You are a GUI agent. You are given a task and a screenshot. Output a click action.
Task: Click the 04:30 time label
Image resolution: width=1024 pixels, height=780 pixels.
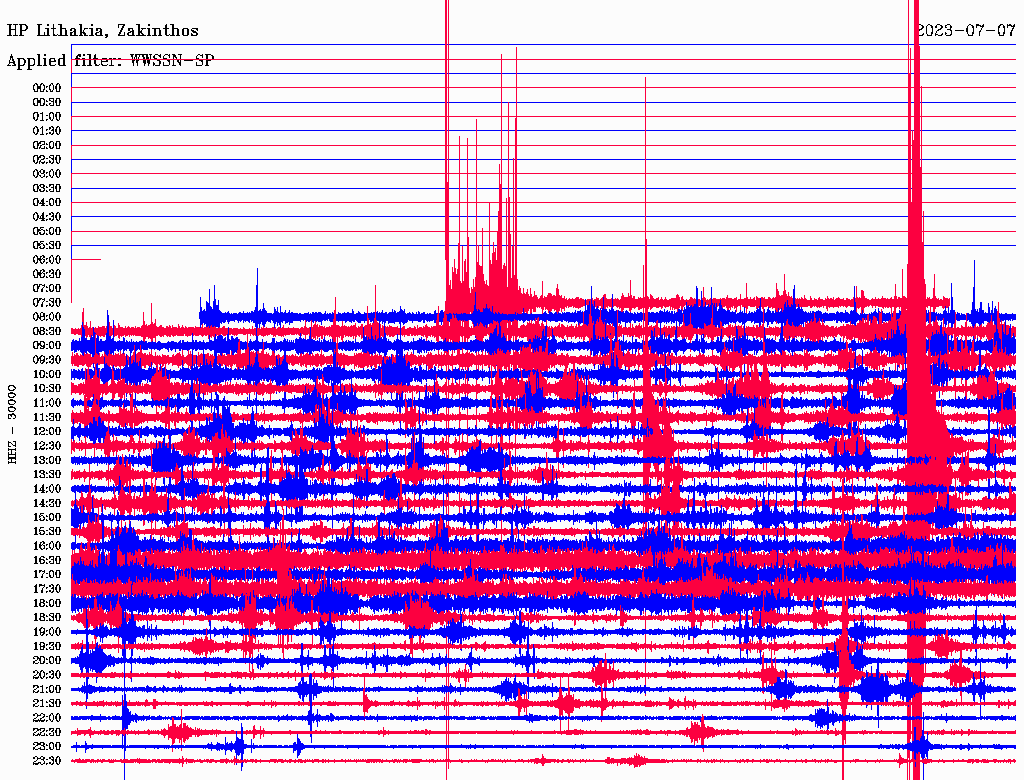pos(47,218)
